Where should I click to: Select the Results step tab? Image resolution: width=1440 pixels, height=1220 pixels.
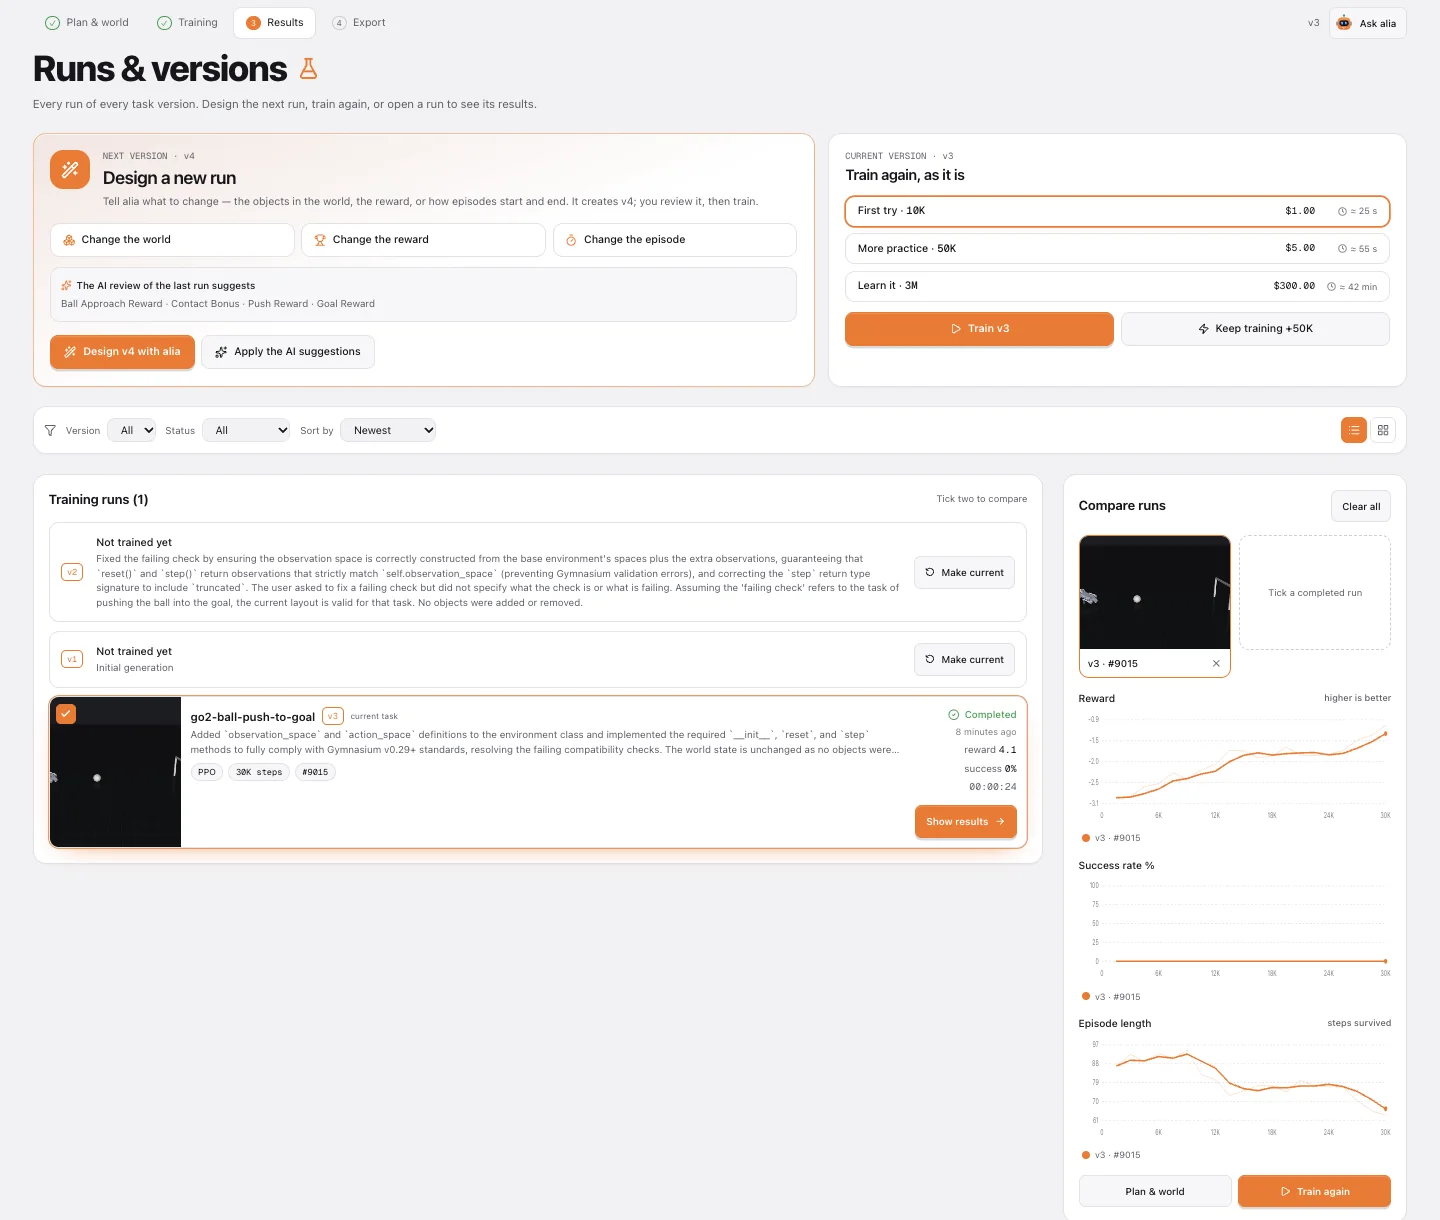(x=275, y=22)
